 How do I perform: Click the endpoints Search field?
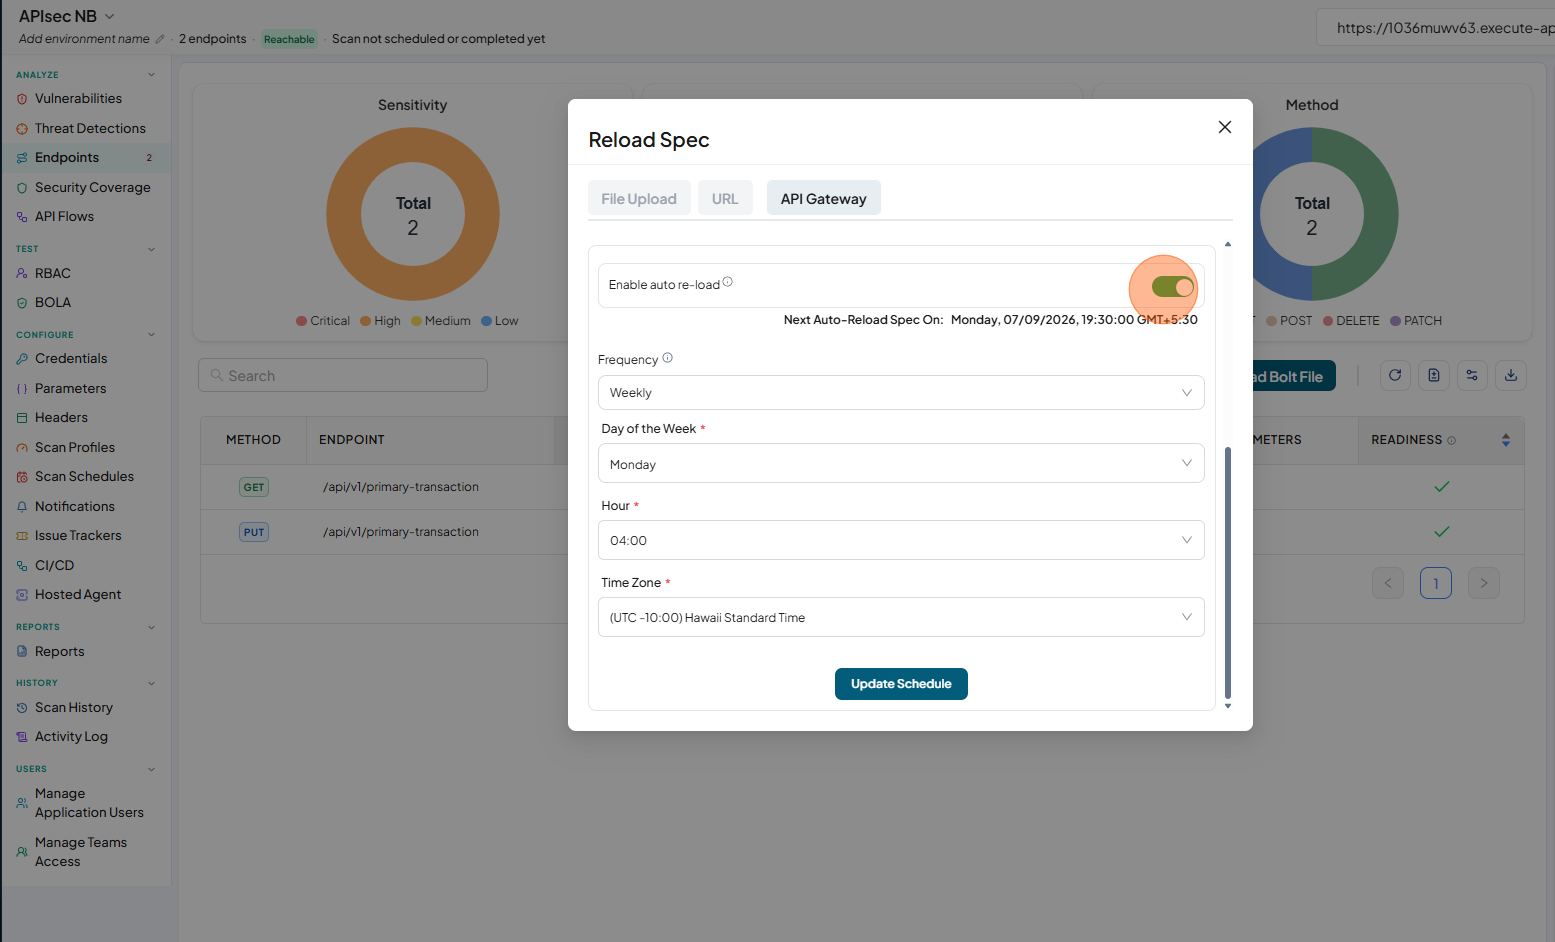pos(343,375)
